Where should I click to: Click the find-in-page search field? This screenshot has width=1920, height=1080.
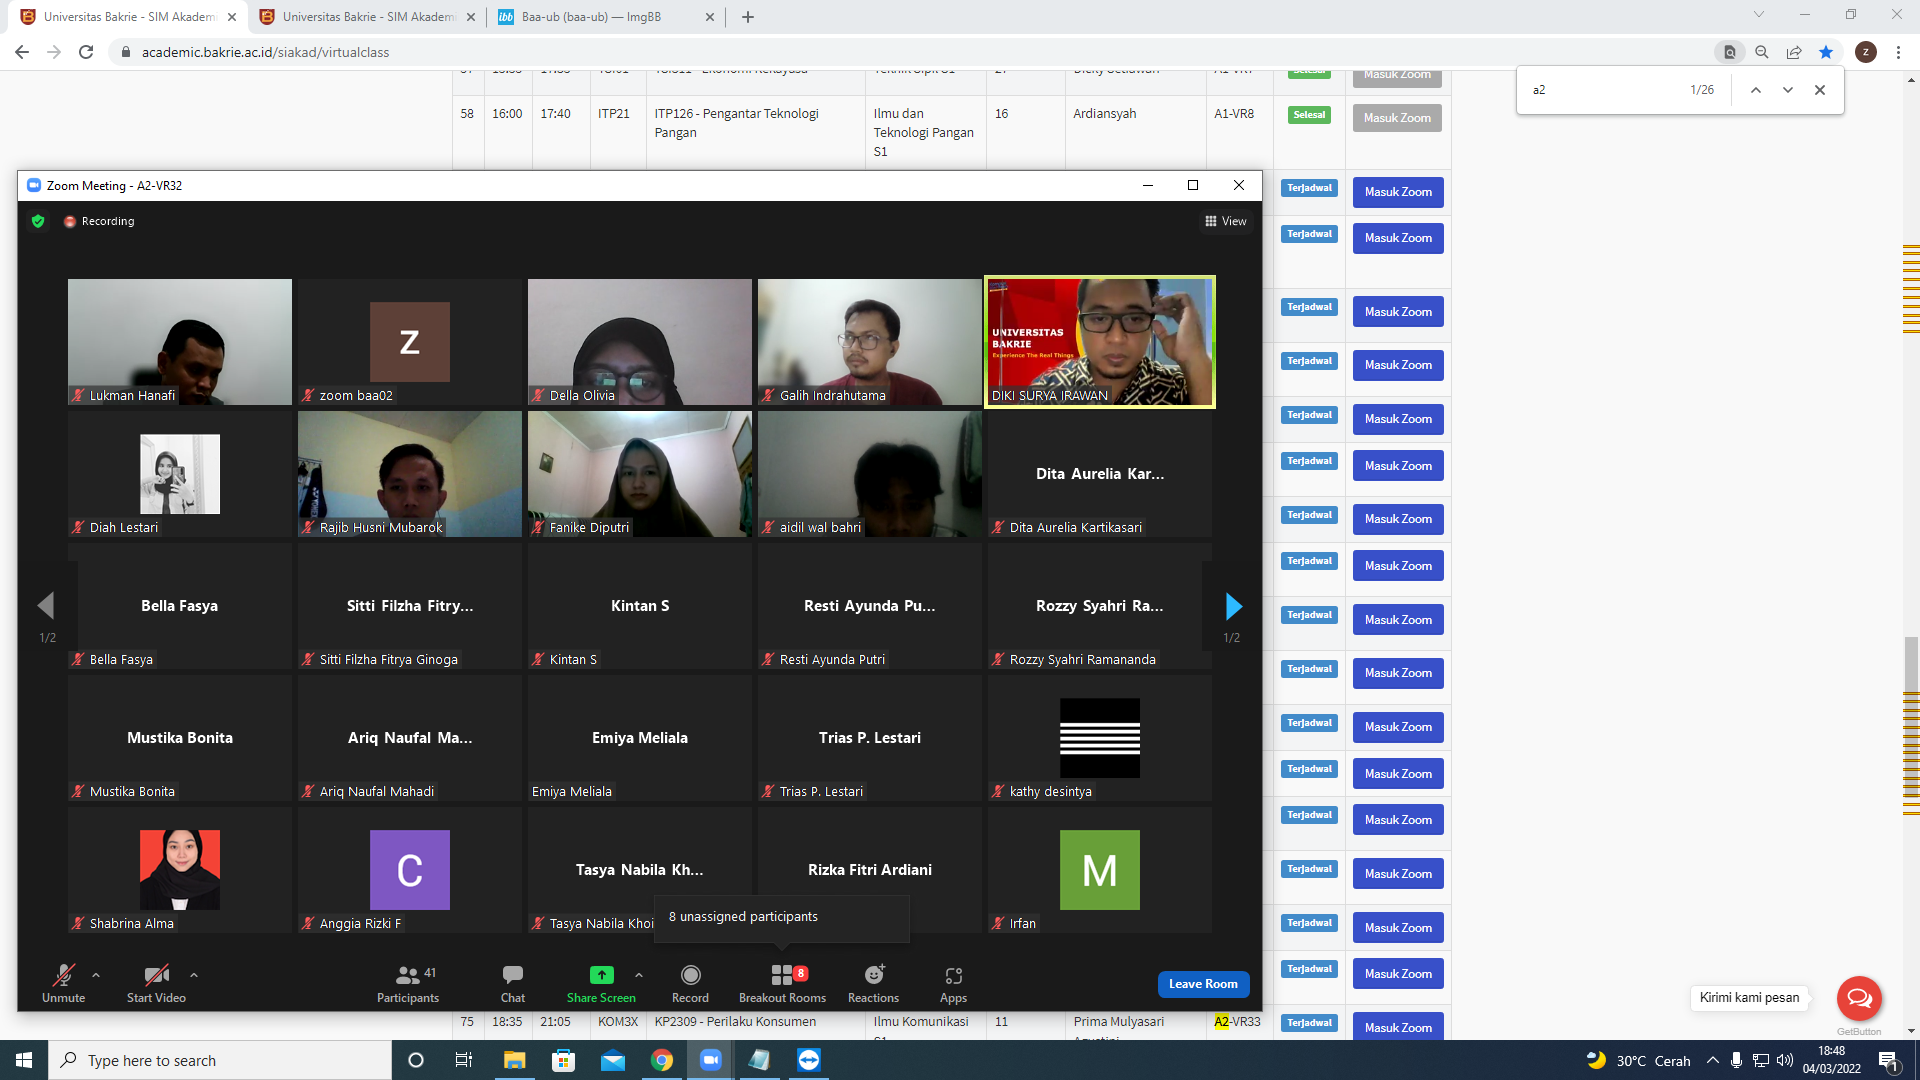(x=1605, y=90)
